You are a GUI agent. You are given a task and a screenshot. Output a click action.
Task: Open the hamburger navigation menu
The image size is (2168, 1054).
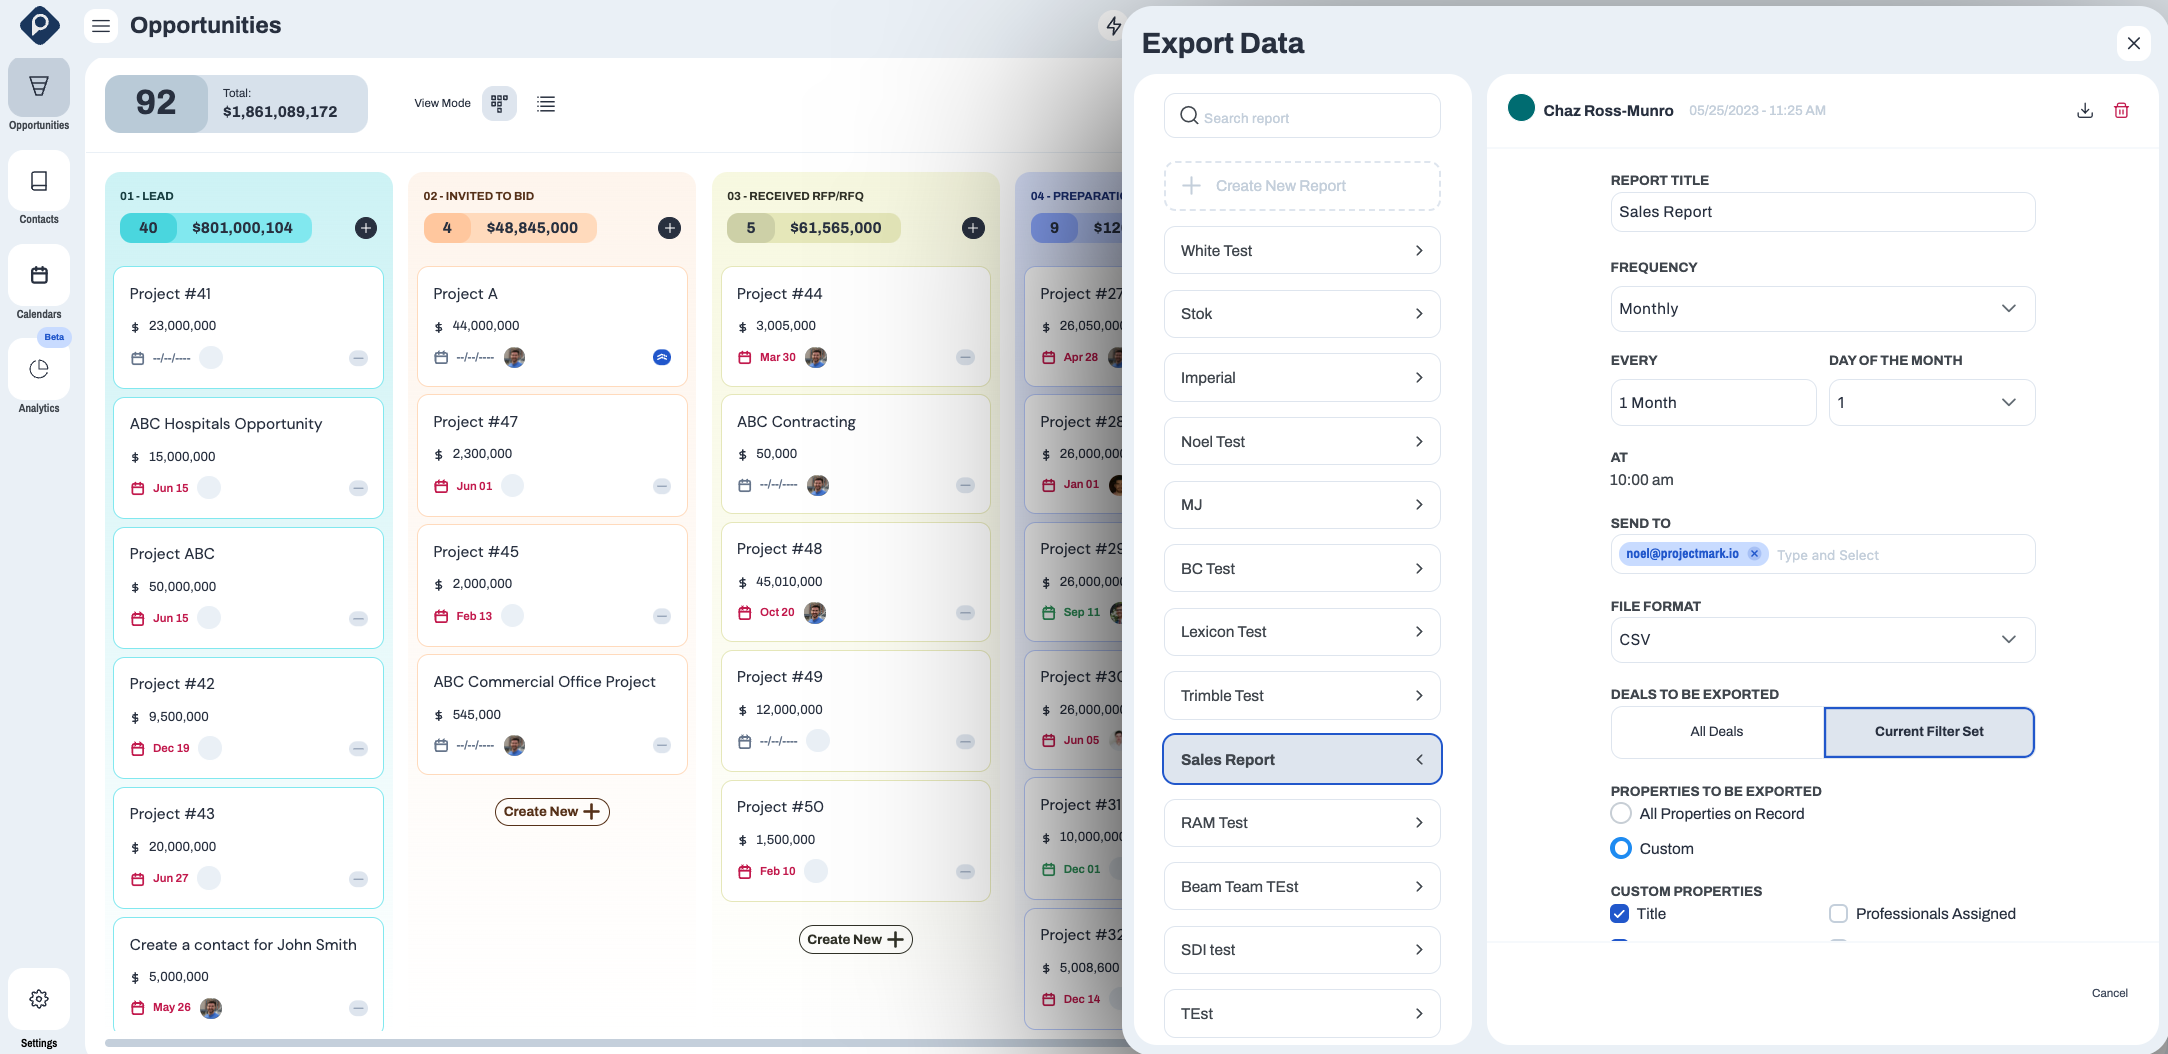coord(101,26)
